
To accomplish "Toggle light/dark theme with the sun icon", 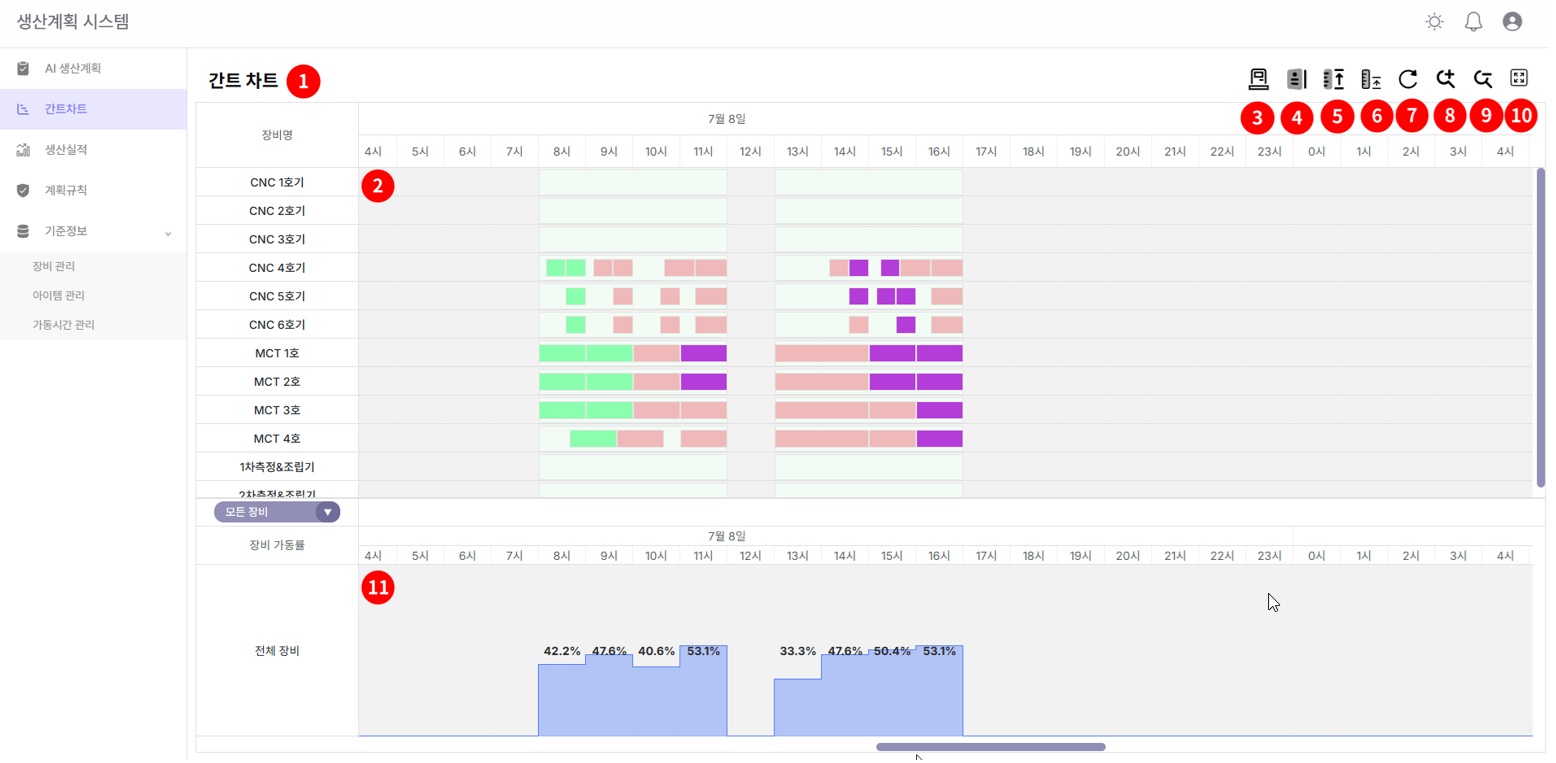I will tap(1434, 21).
